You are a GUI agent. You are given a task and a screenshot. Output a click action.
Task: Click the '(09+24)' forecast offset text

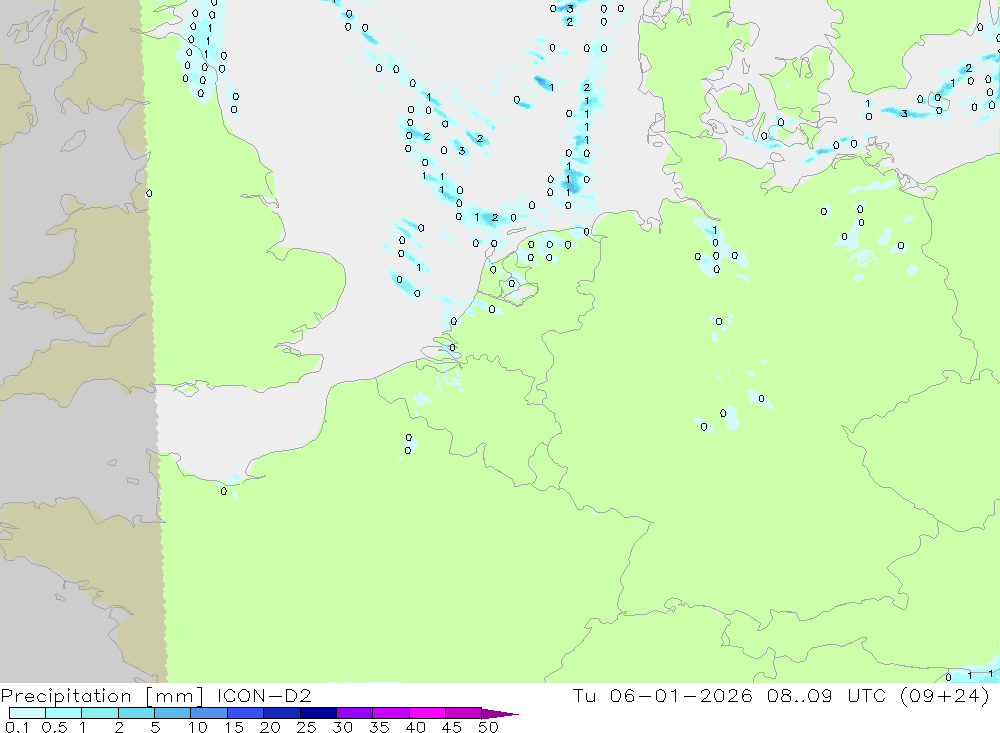tap(945, 695)
